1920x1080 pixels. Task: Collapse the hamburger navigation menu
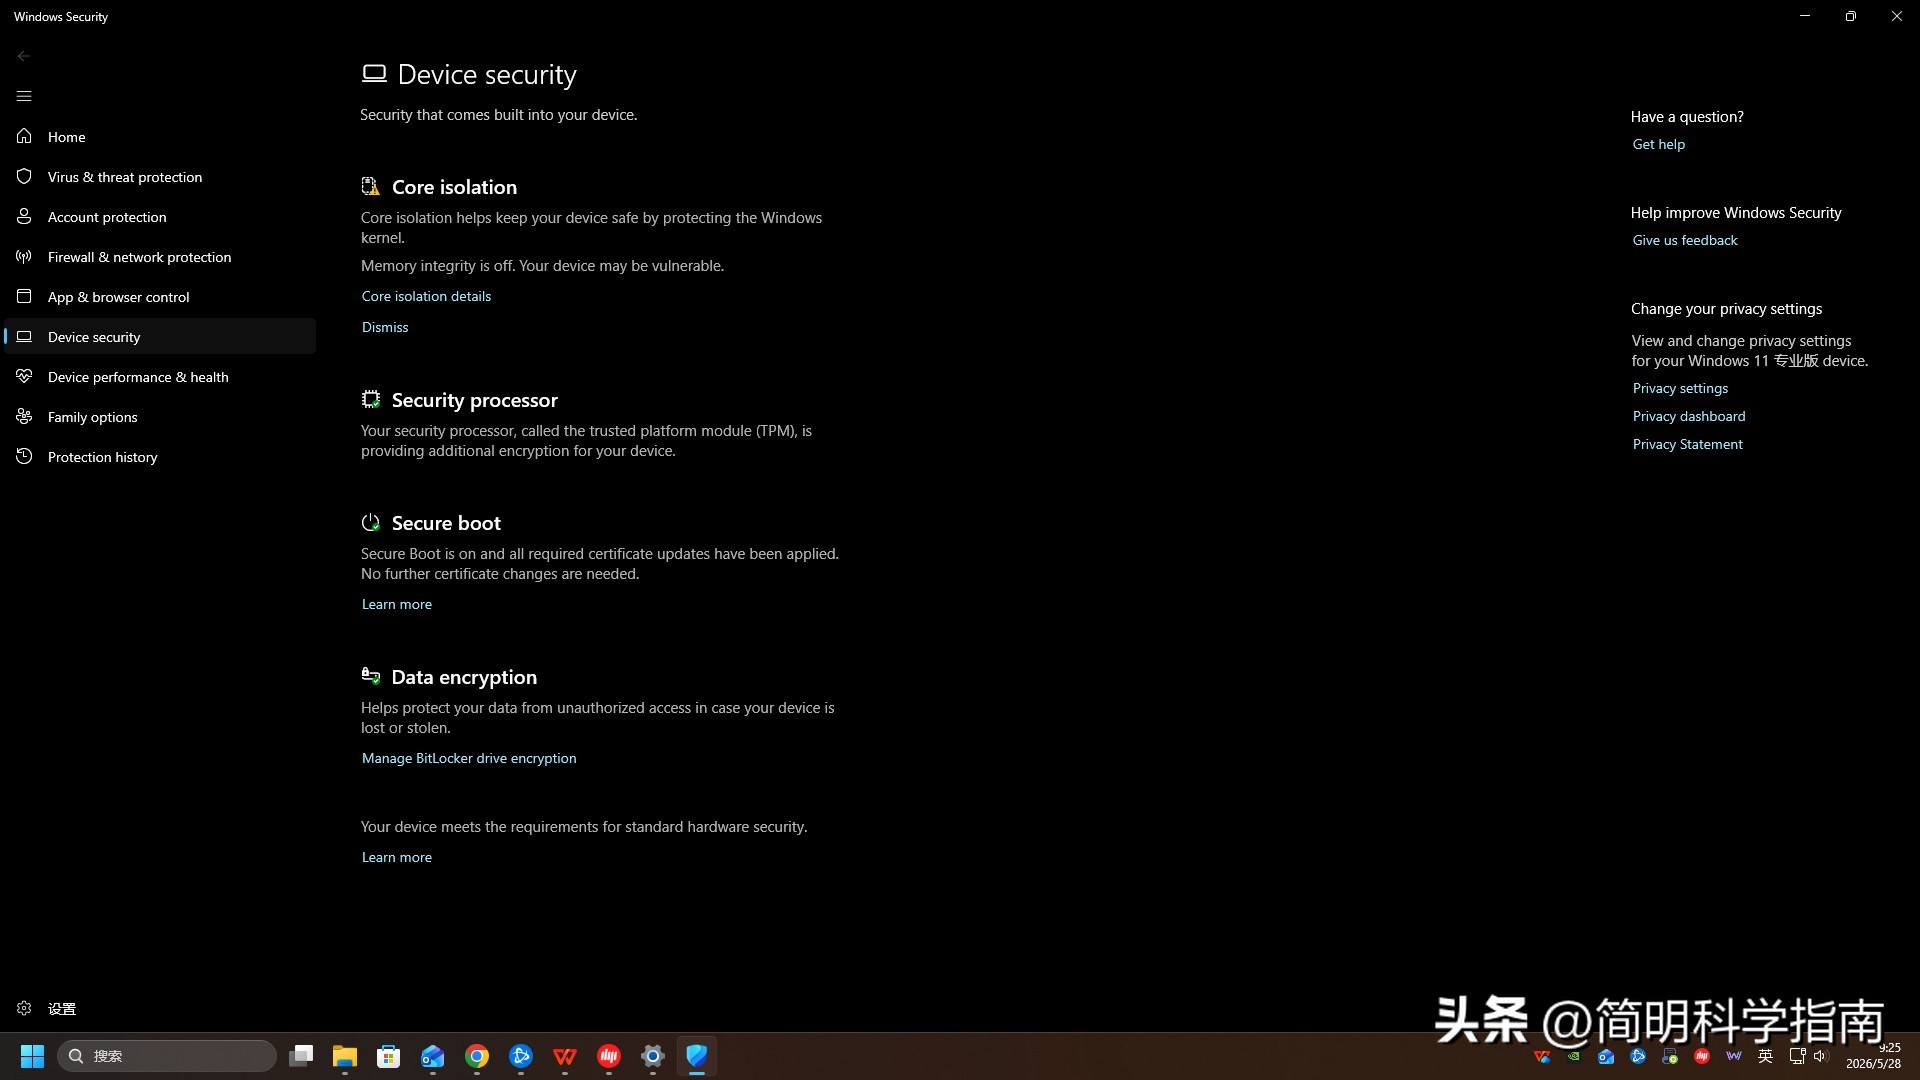24,96
